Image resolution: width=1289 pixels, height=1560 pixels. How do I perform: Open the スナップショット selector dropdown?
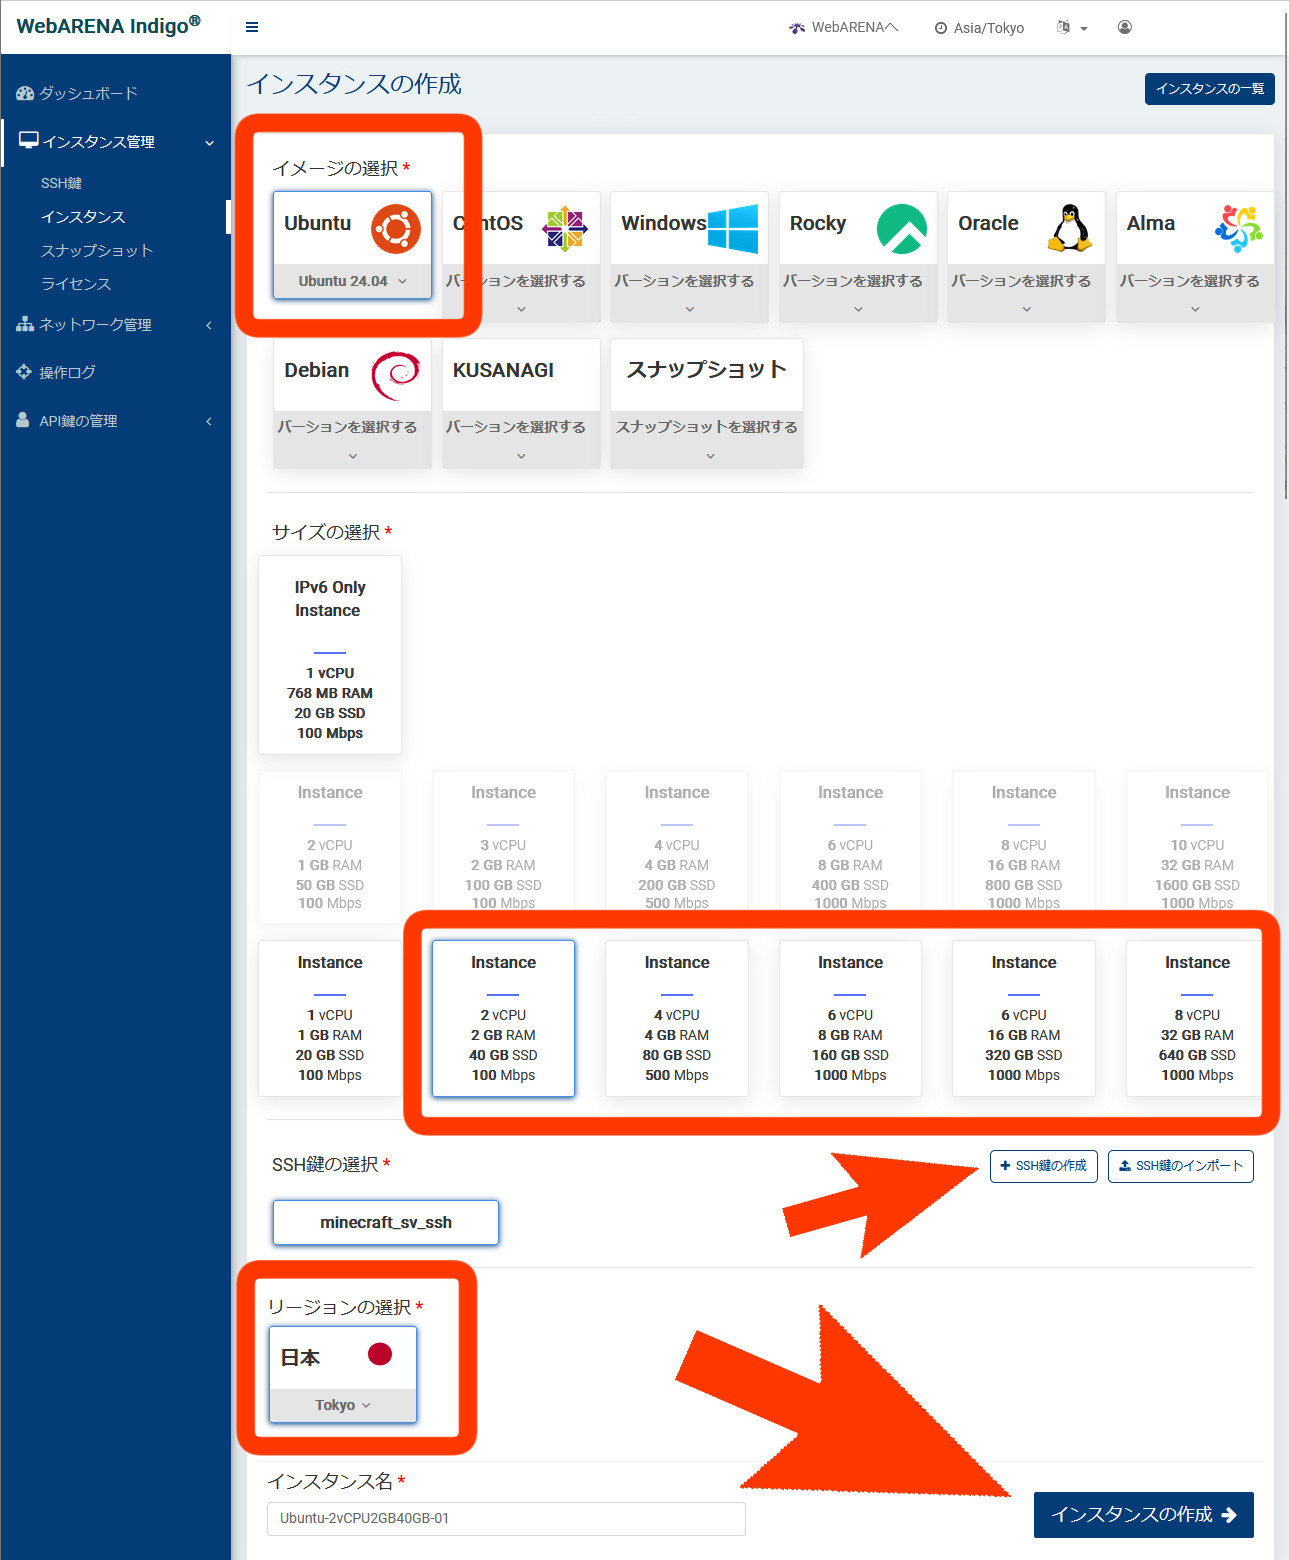tap(707, 439)
